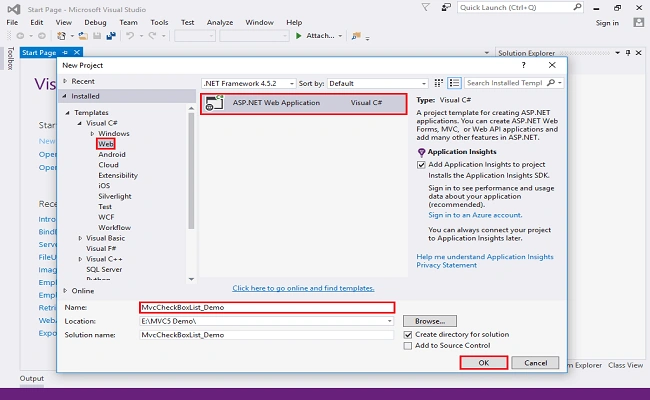The width and height of the screenshot is (650, 400).
Task: Click the template tree scroll down arrow
Action: (191, 279)
